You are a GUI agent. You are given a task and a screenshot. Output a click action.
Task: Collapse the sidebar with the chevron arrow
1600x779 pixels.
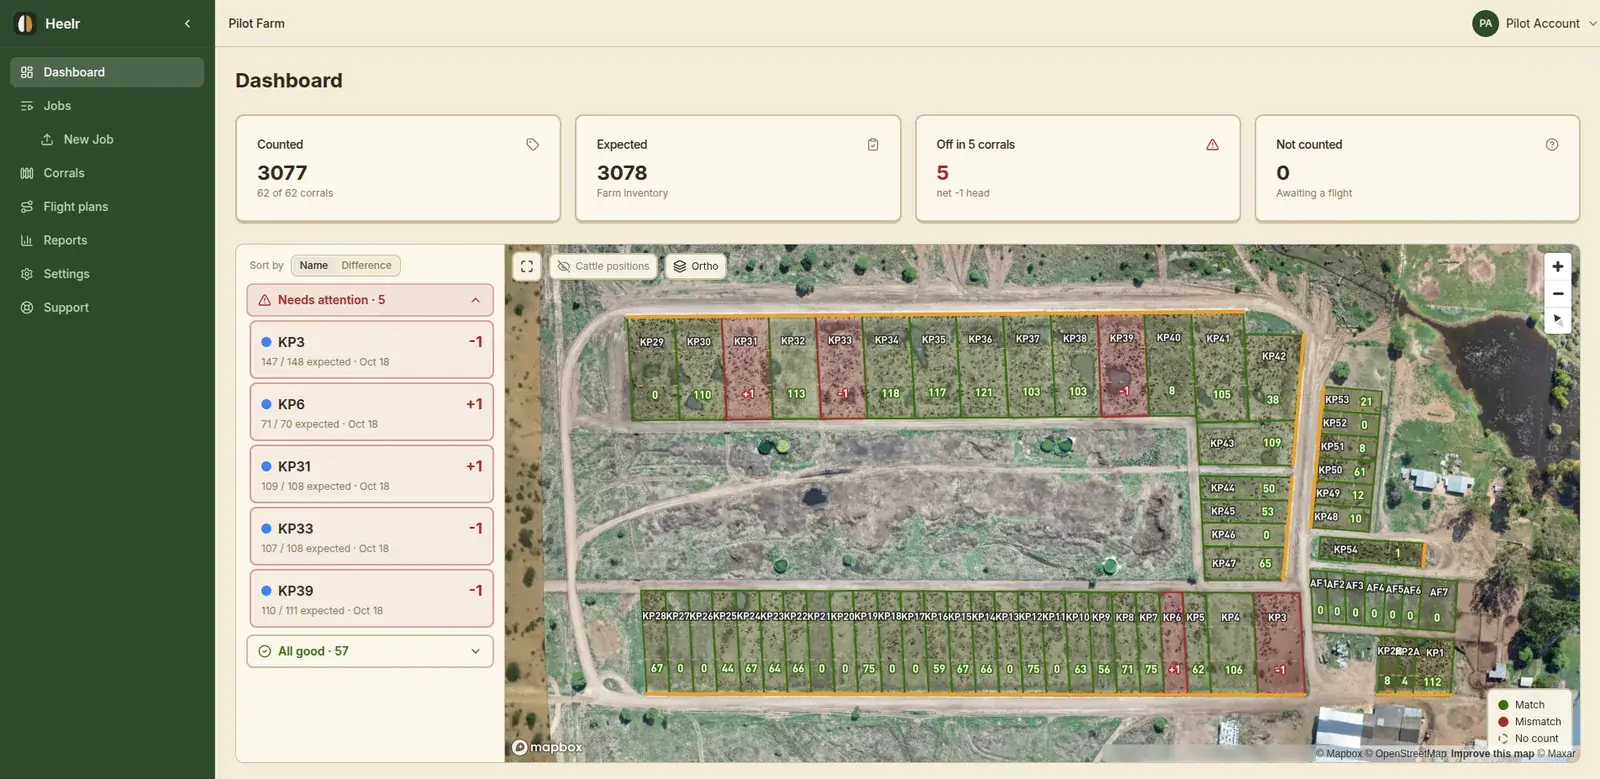(x=187, y=23)
